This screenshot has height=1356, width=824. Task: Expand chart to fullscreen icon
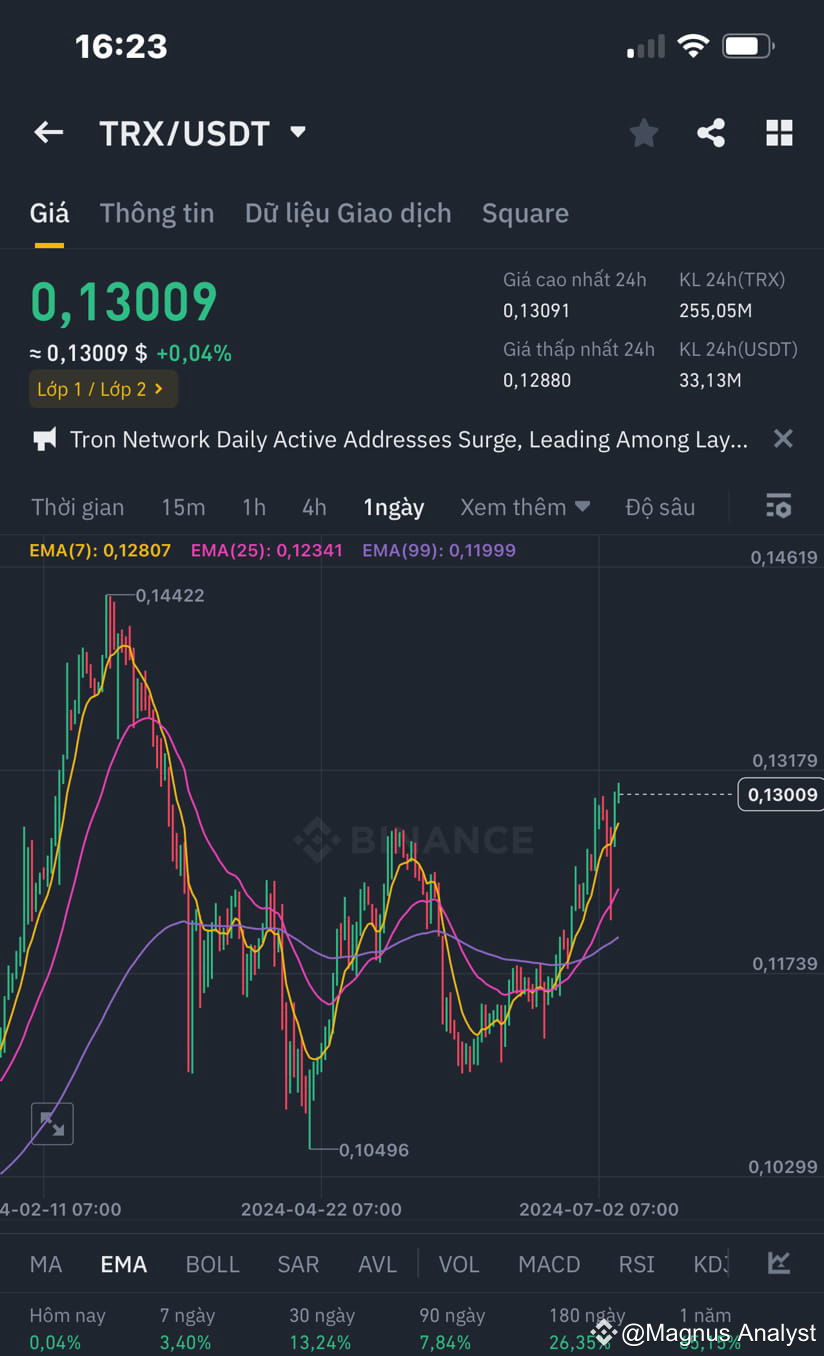pos(52,1124)
